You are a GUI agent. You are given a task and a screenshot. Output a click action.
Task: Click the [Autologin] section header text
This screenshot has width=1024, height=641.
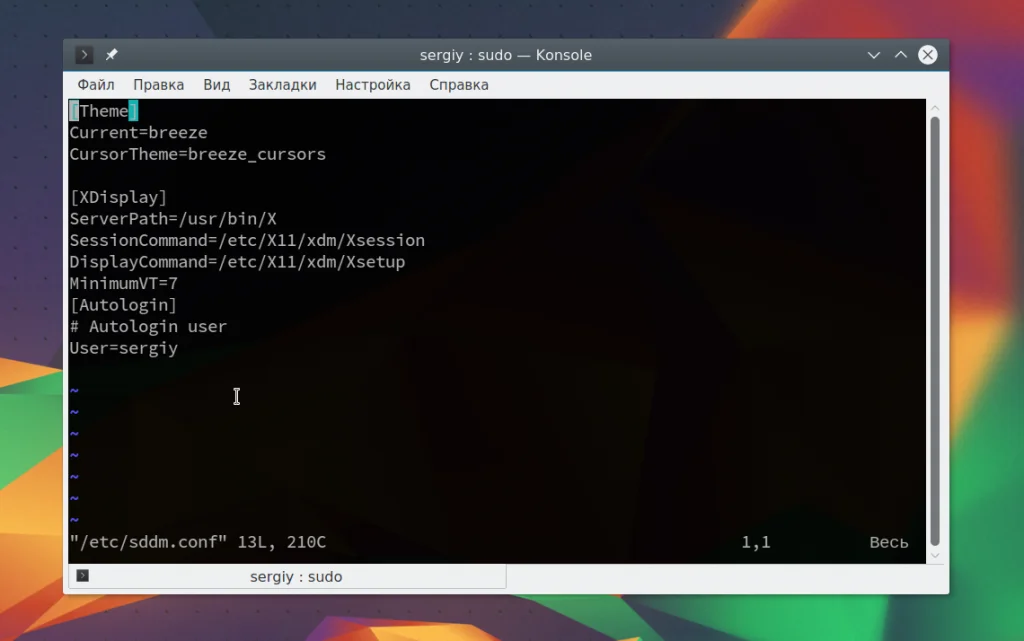click(123, 305)
